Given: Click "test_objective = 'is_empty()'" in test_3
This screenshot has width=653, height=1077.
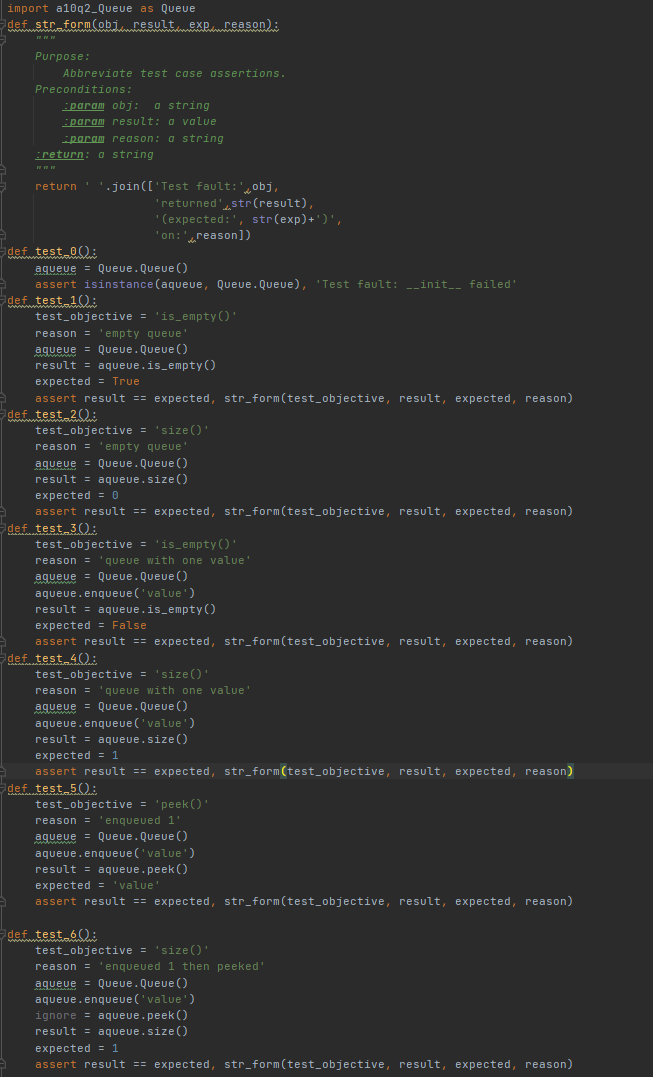Looking at the screenshot, I should tap(136, 545).
